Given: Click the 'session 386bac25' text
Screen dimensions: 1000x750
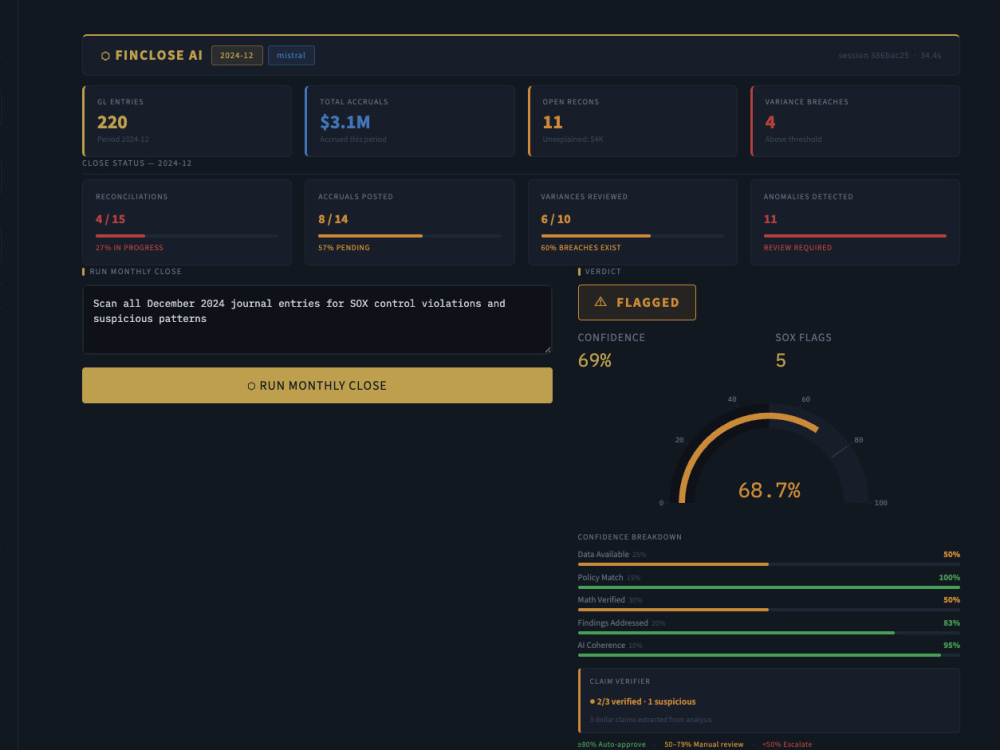Looking at the screenshot, I should pyautogui.click(x=873, y=55).
